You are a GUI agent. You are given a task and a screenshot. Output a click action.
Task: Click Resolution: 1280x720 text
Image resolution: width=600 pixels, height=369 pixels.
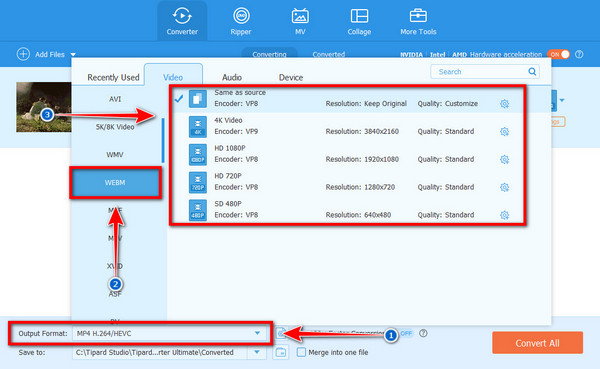(360, 187)
